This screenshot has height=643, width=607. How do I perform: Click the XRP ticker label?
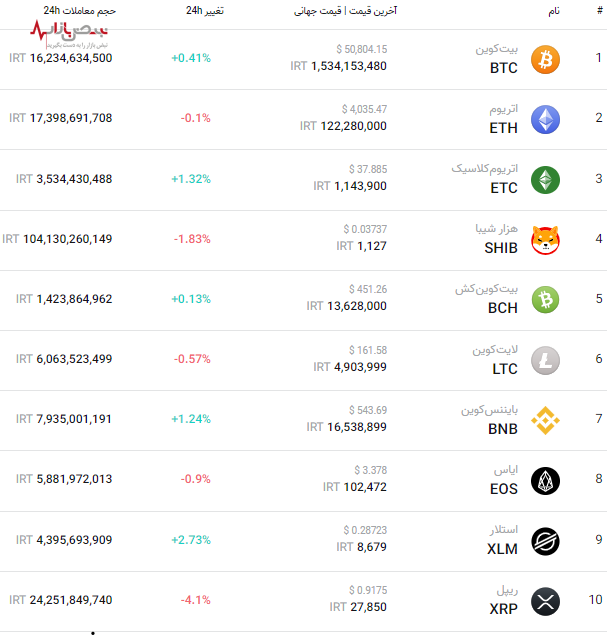[x=503, y=609]
